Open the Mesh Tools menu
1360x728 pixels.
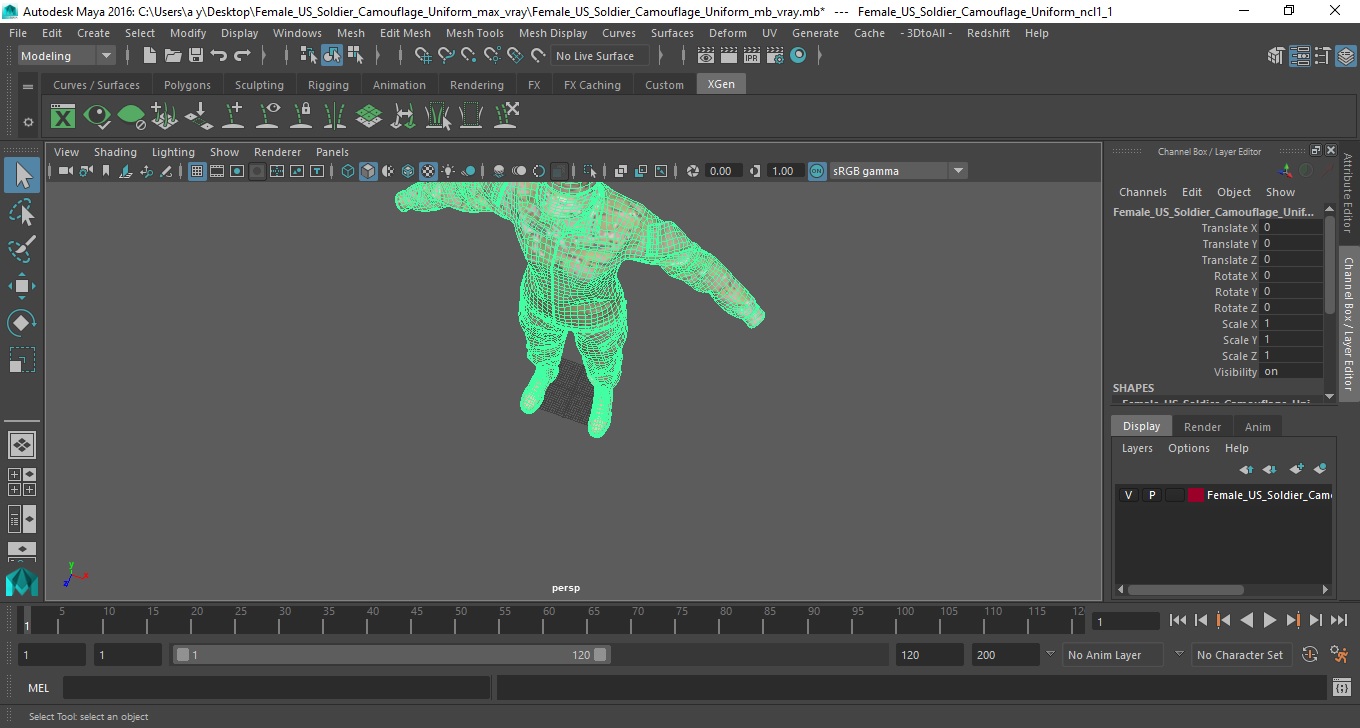pos(475,33)
